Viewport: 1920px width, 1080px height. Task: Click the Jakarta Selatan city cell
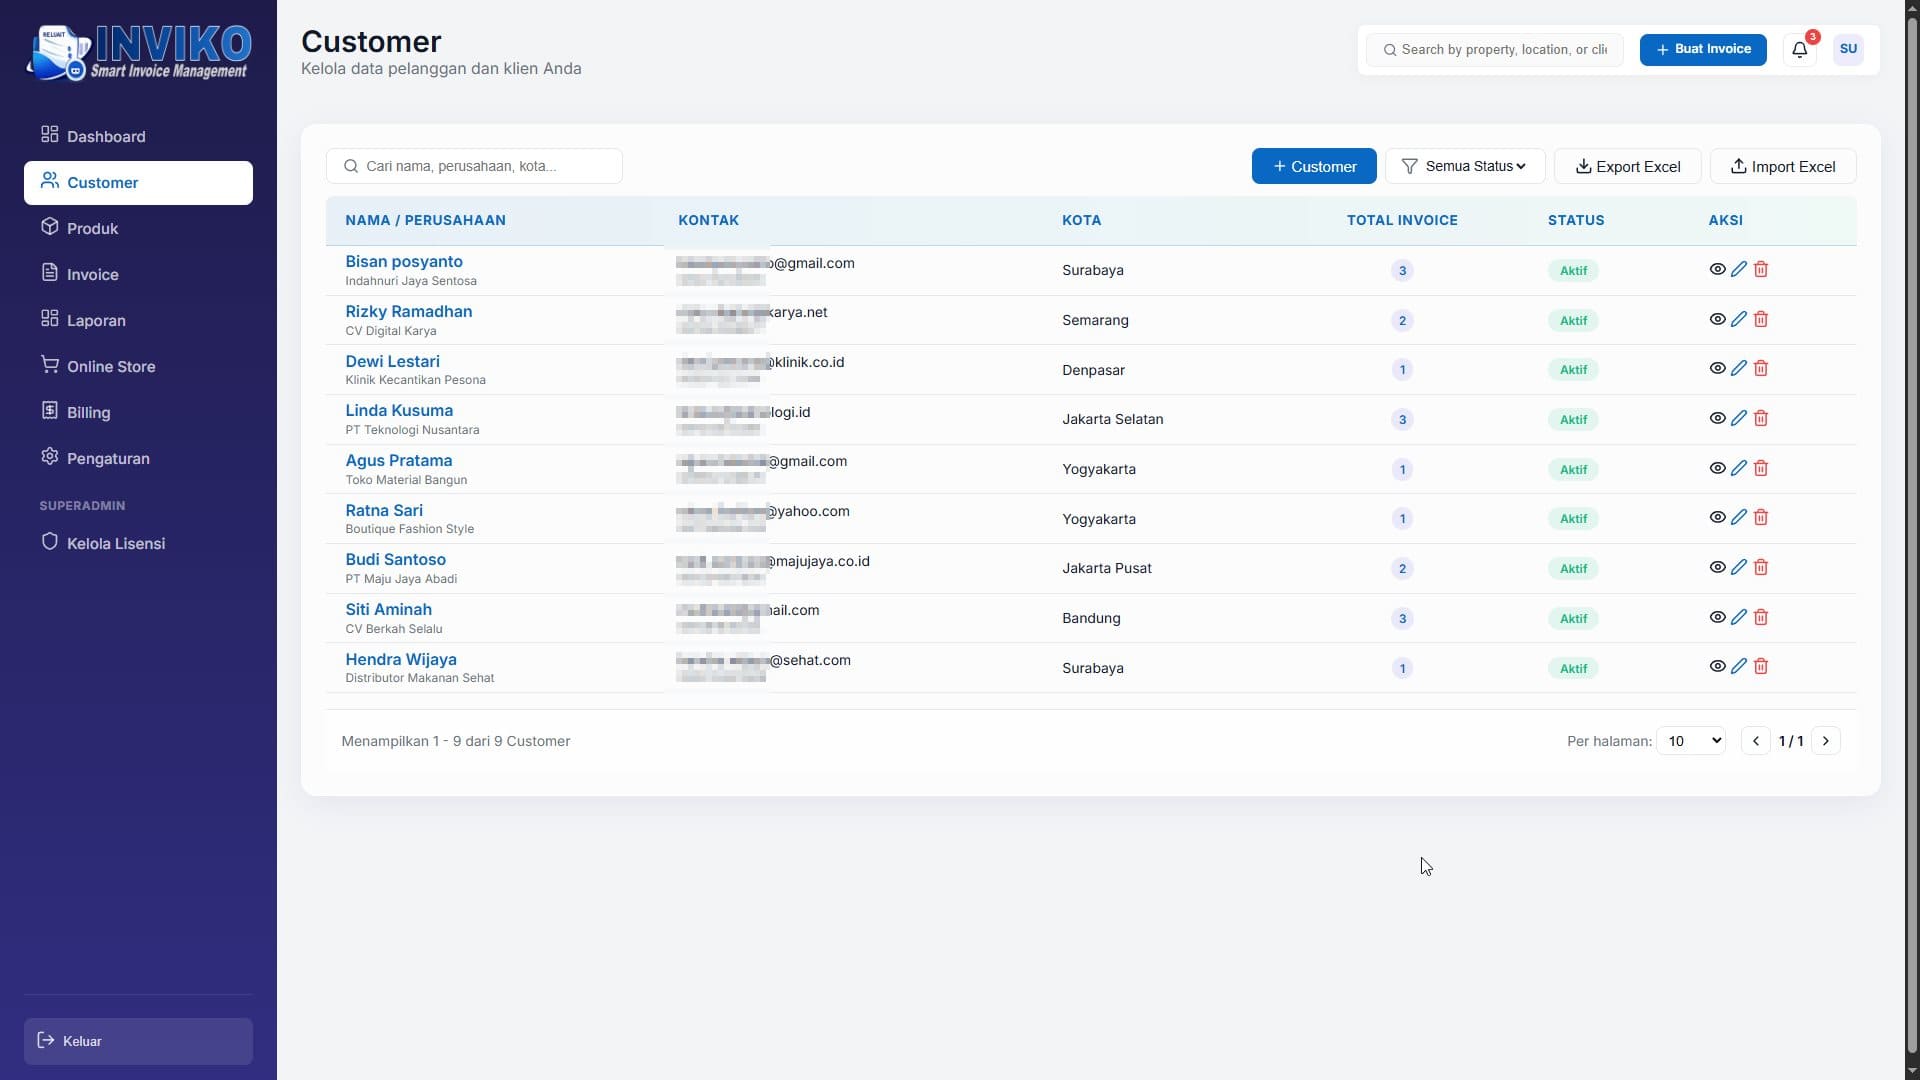point(1112,419)
